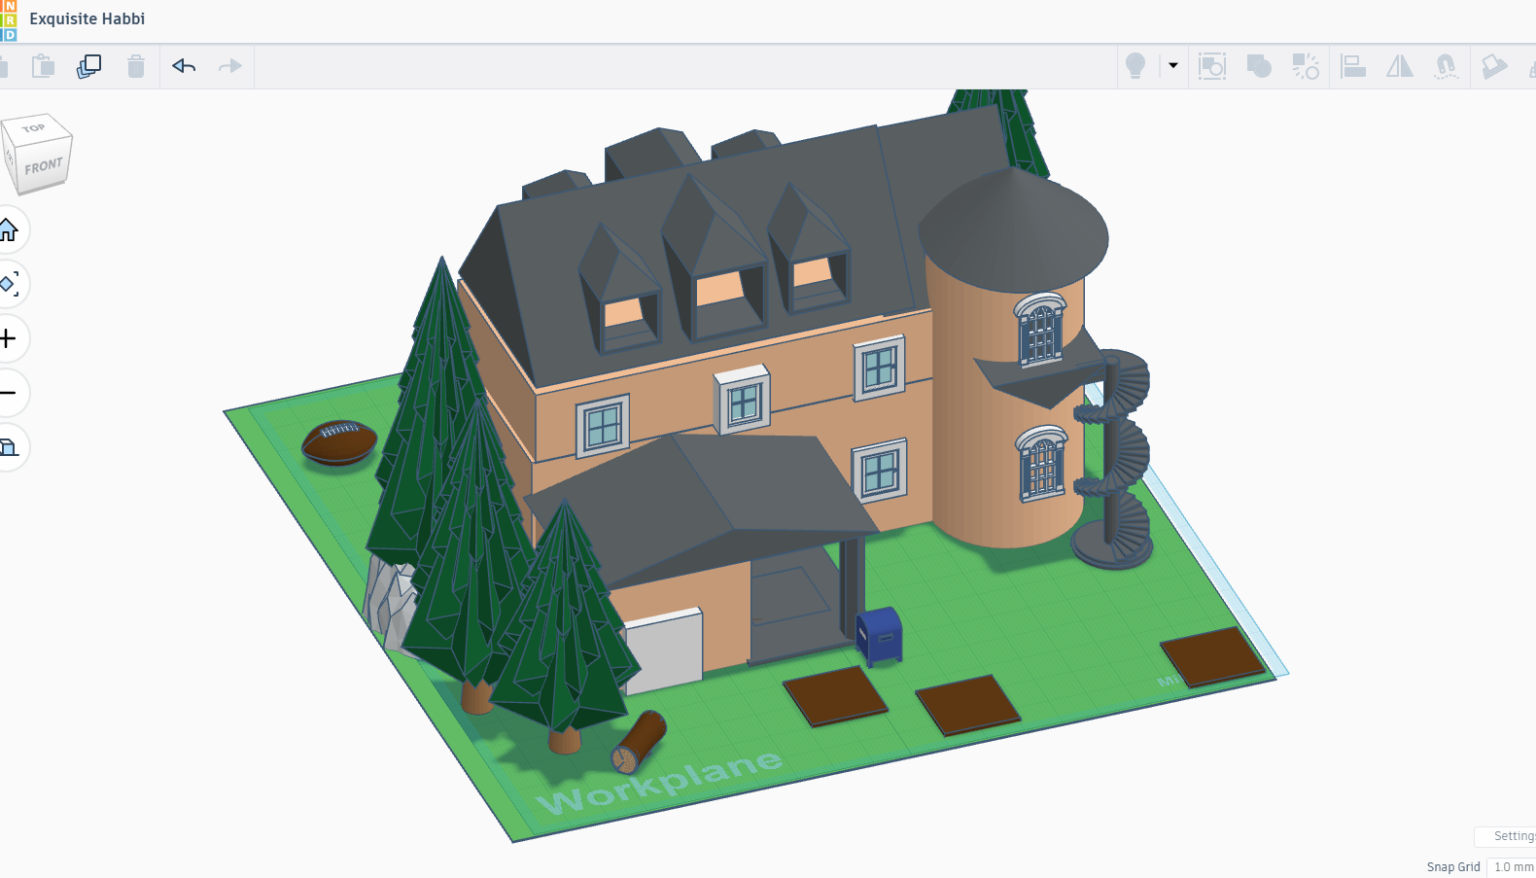Open the Snap Grid 1.0 mm dropdown
The image size is (1536, 878).
(x=1510, y=867)
